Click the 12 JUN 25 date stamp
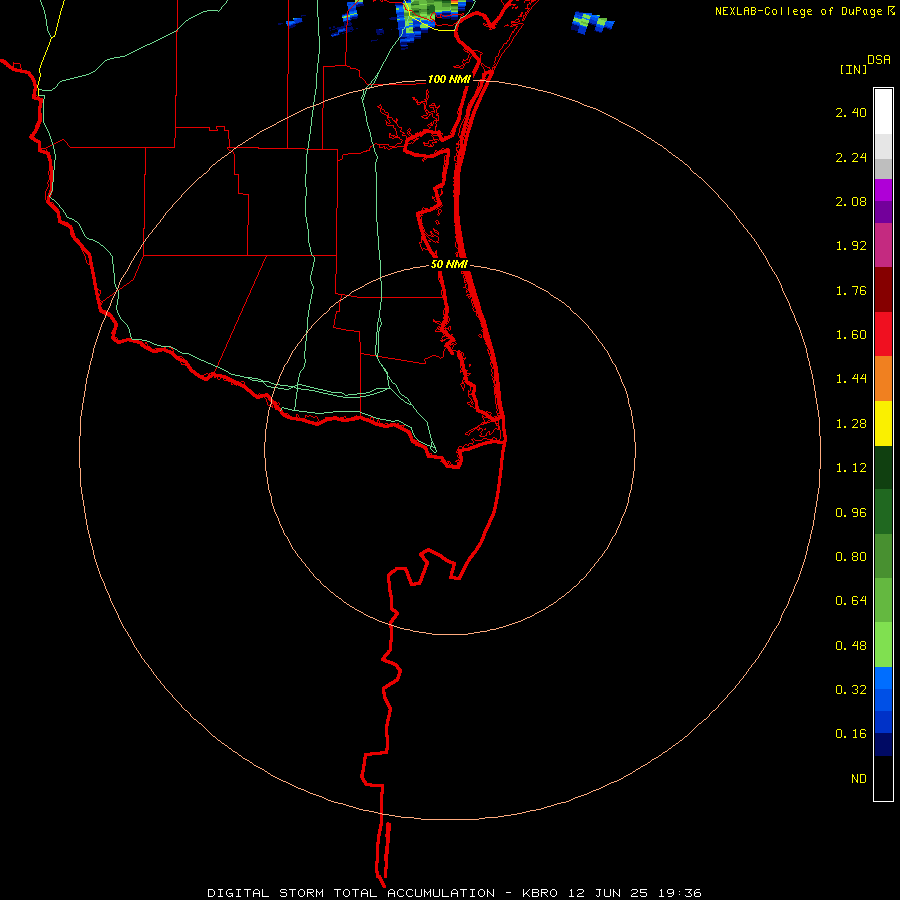This screenshot has height=900, width=900. 608,893
